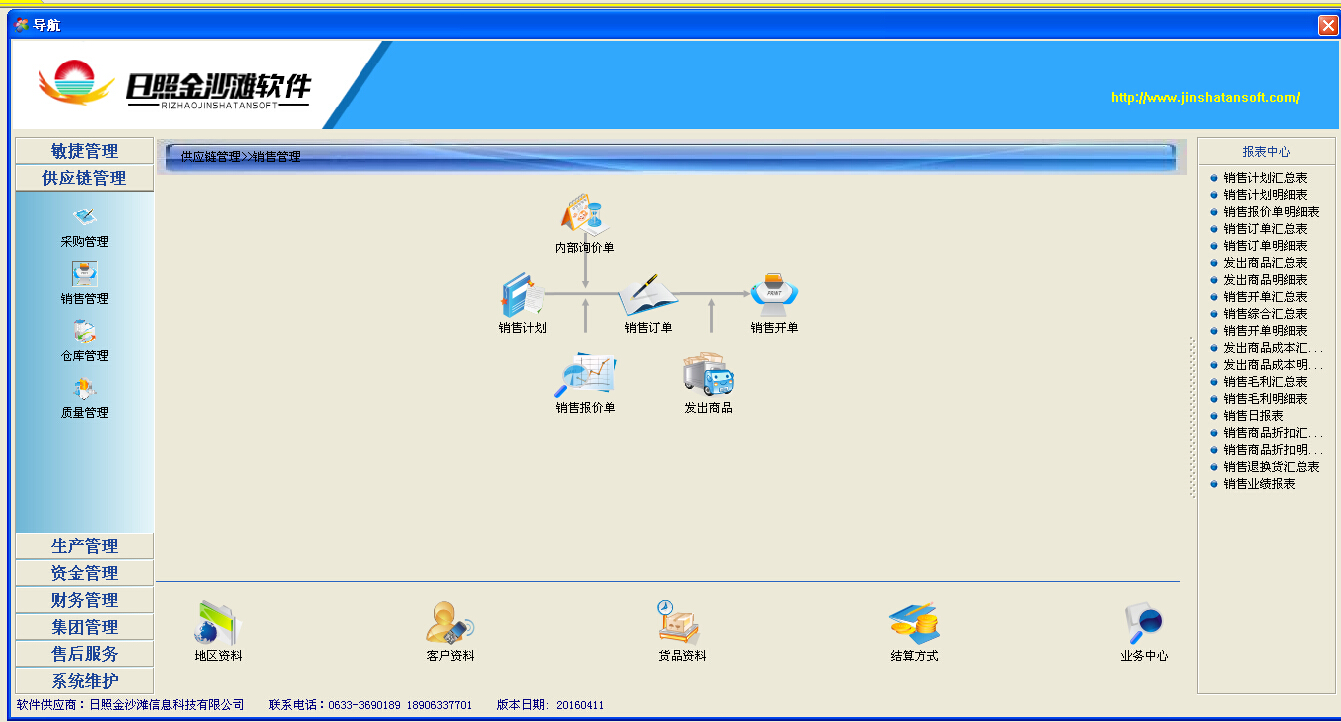Open the 采购管理 purchasing module icon
Screen dimensions: 1341x722
[84, 218]
